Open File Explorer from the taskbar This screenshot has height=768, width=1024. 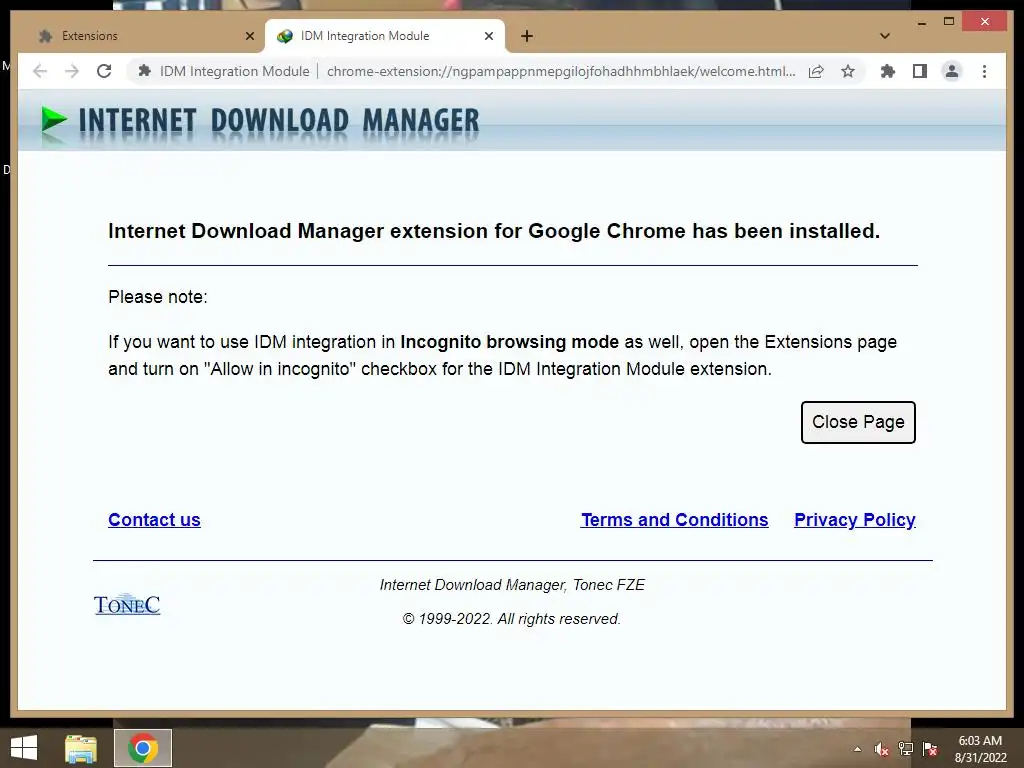click(x=81, y=748)
